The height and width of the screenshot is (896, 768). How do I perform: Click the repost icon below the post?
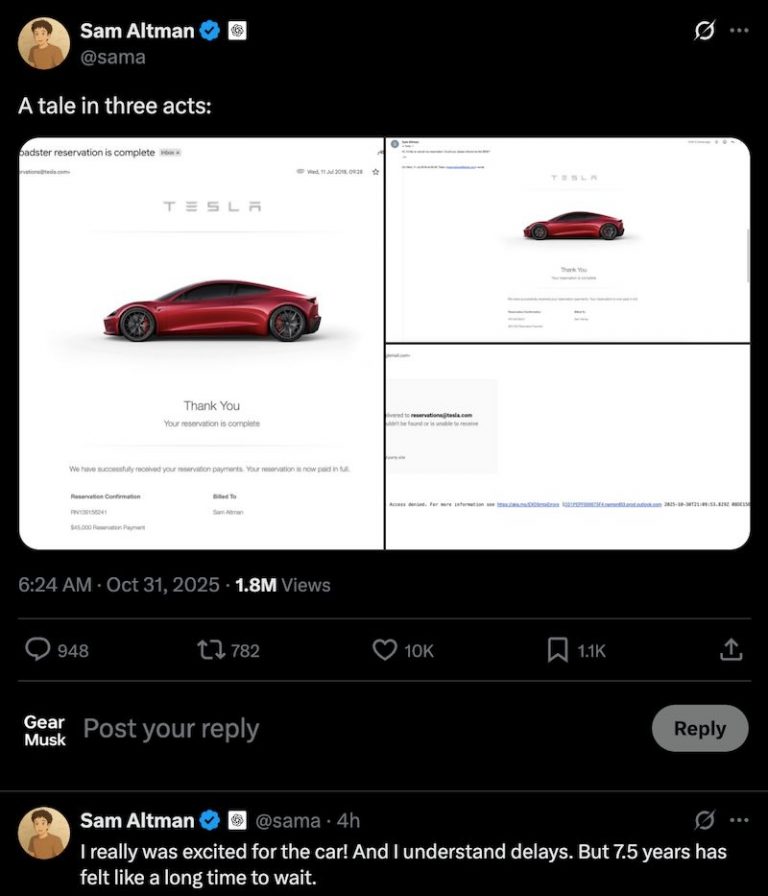[x=210, y=650]
